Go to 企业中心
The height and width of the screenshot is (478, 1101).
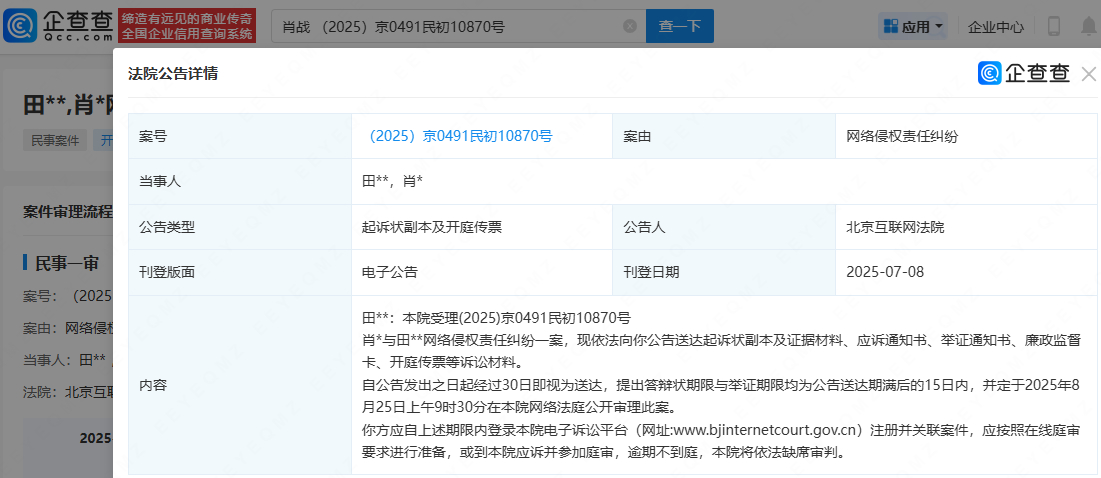coord(995,27)
